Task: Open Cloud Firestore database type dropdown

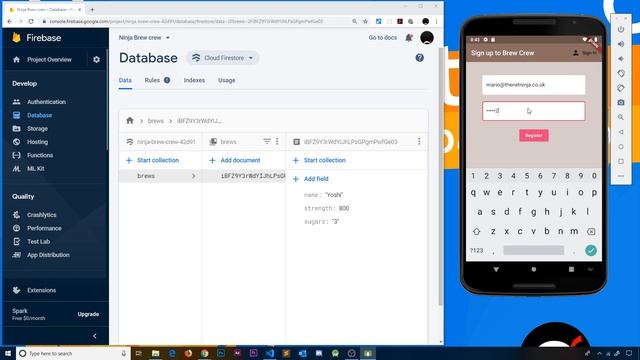Action: point(223,58)
